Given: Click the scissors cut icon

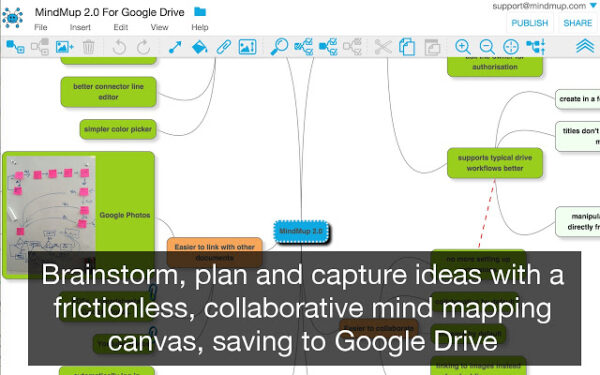Looking at the screenshot, I should coord(383,47).
